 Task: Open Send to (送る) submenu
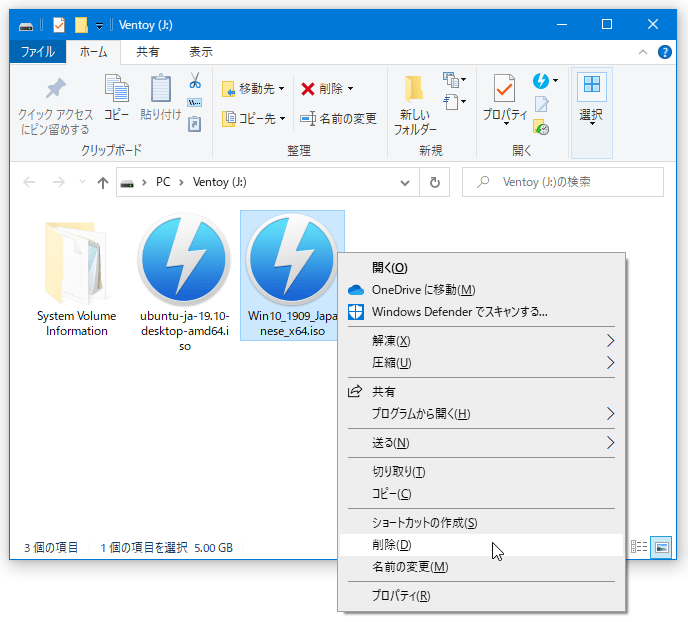(481, 443)
